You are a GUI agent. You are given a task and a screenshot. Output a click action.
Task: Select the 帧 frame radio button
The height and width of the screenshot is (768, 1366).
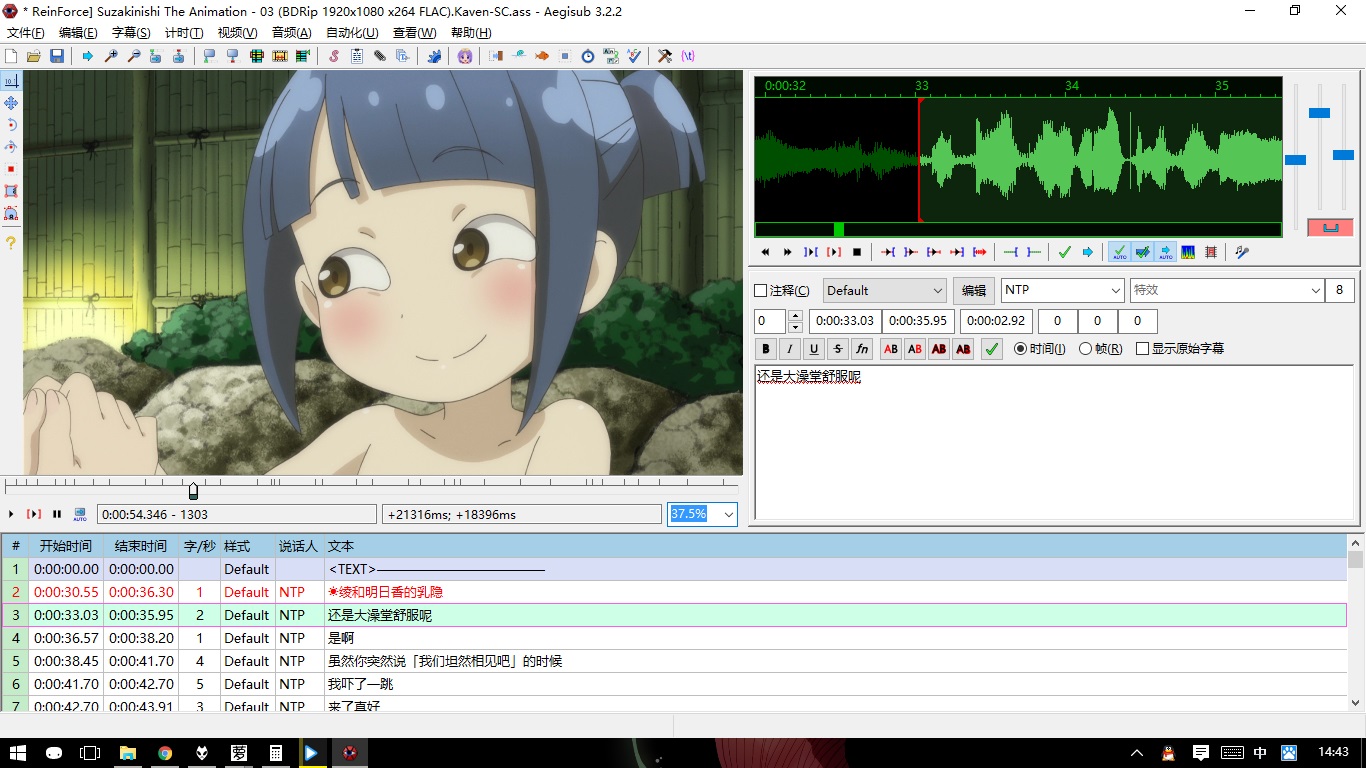1085,349
